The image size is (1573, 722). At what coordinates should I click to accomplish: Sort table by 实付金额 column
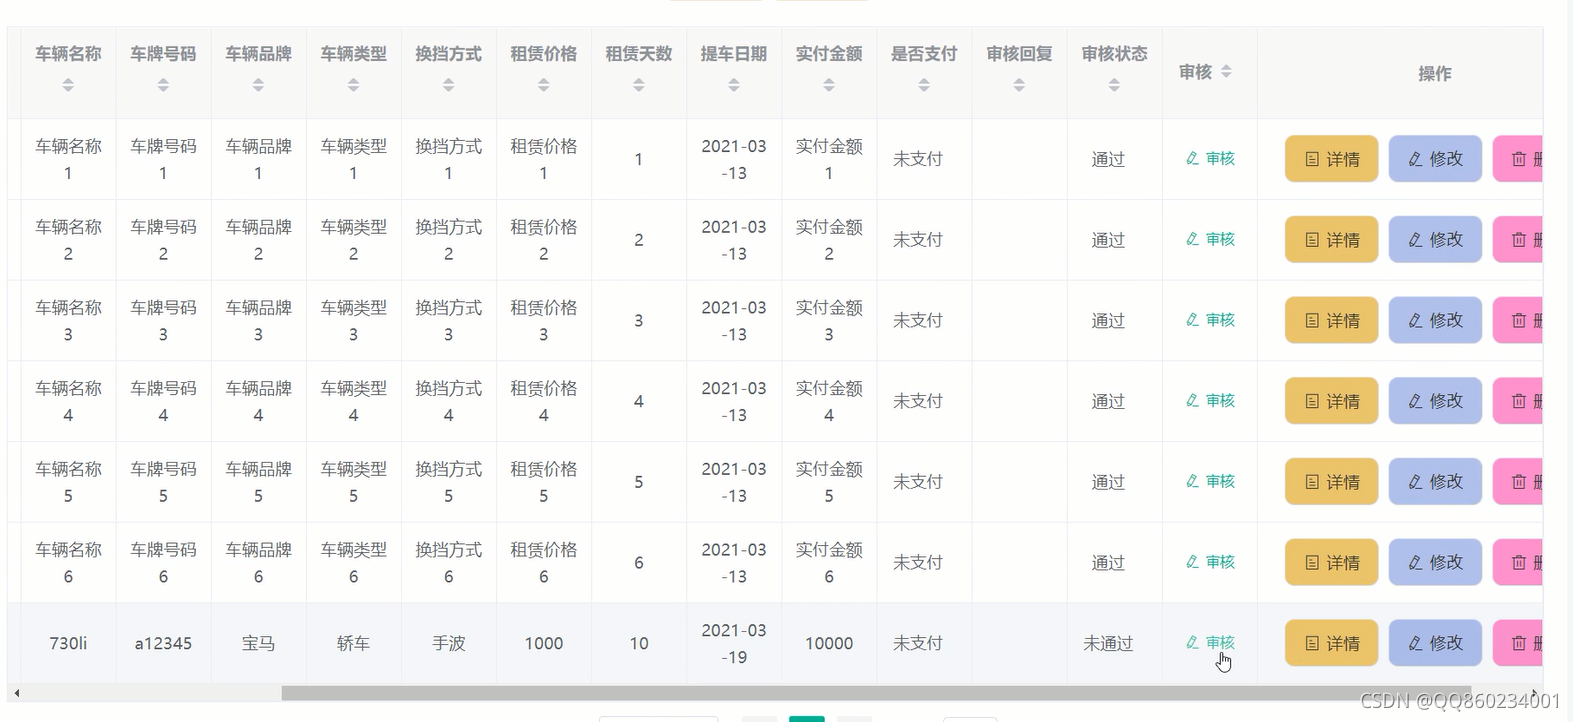[828, 85]
